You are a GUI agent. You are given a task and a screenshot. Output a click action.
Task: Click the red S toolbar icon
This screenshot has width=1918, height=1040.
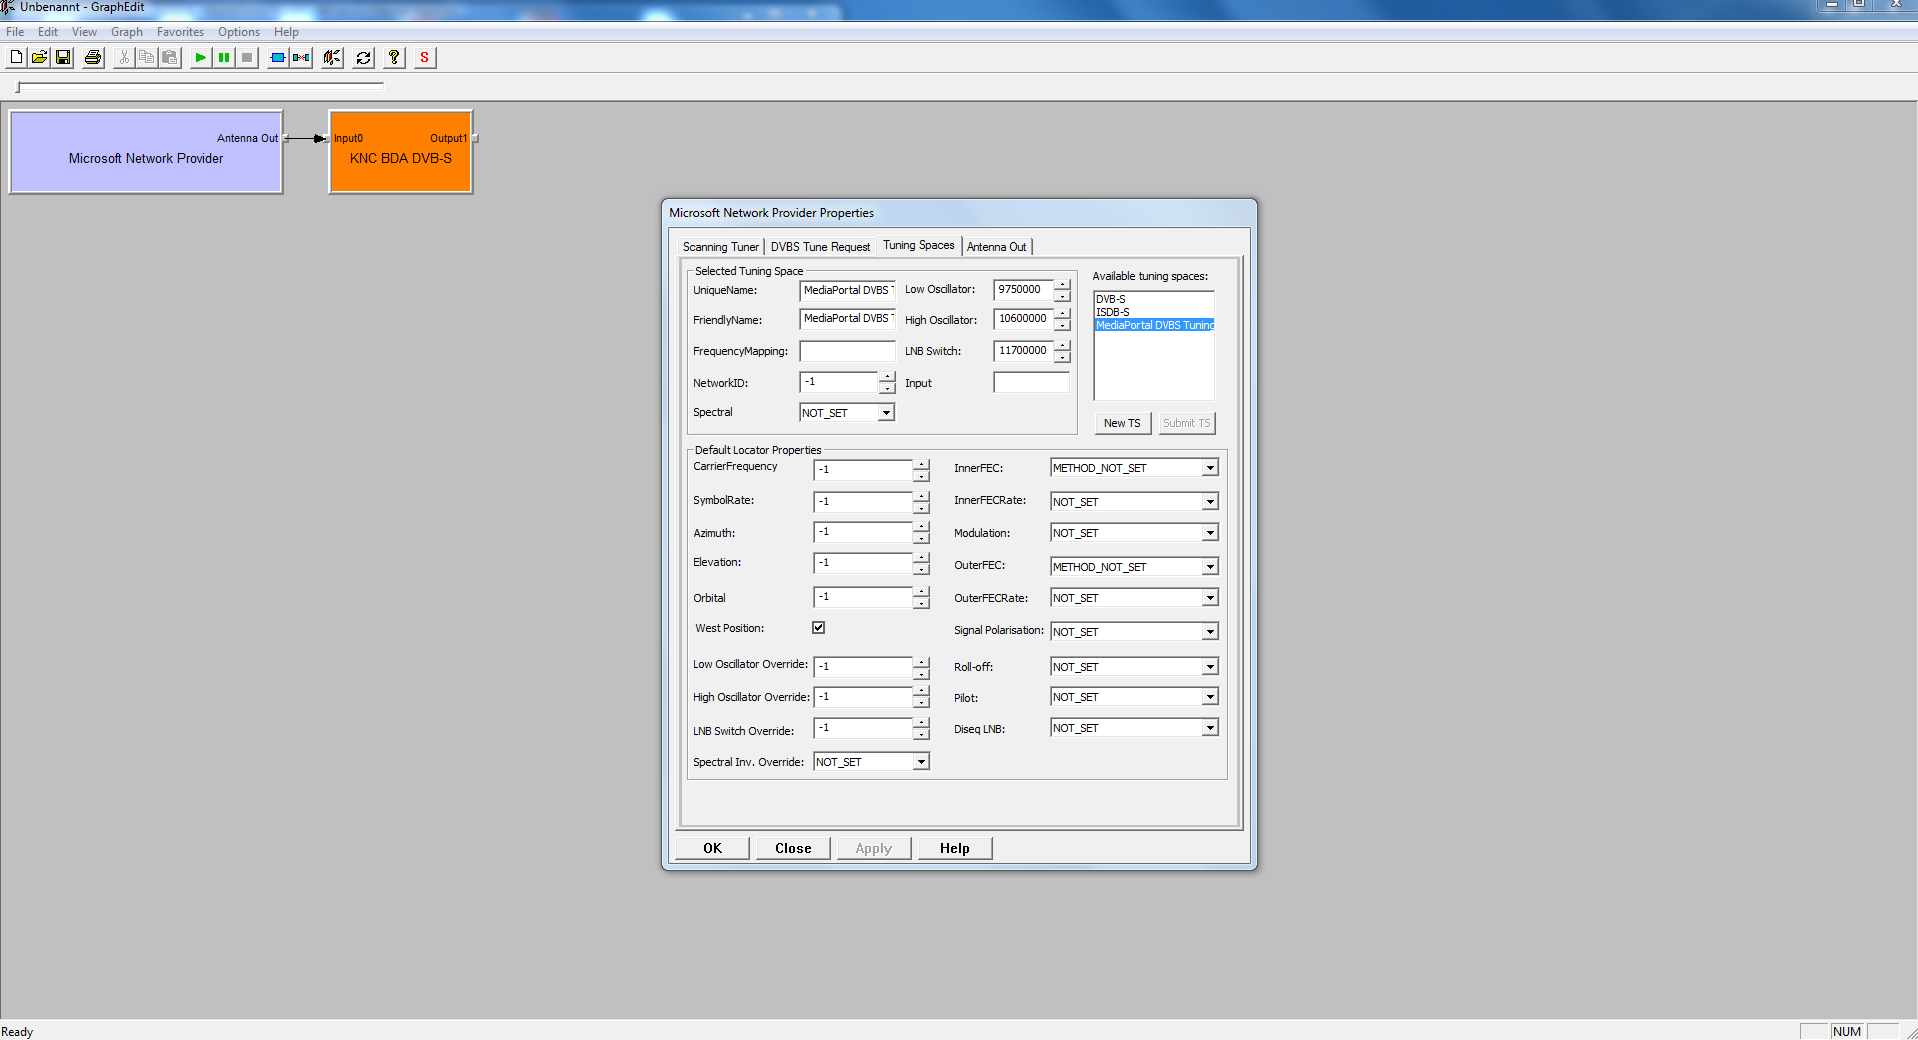(x=425, y=58)
